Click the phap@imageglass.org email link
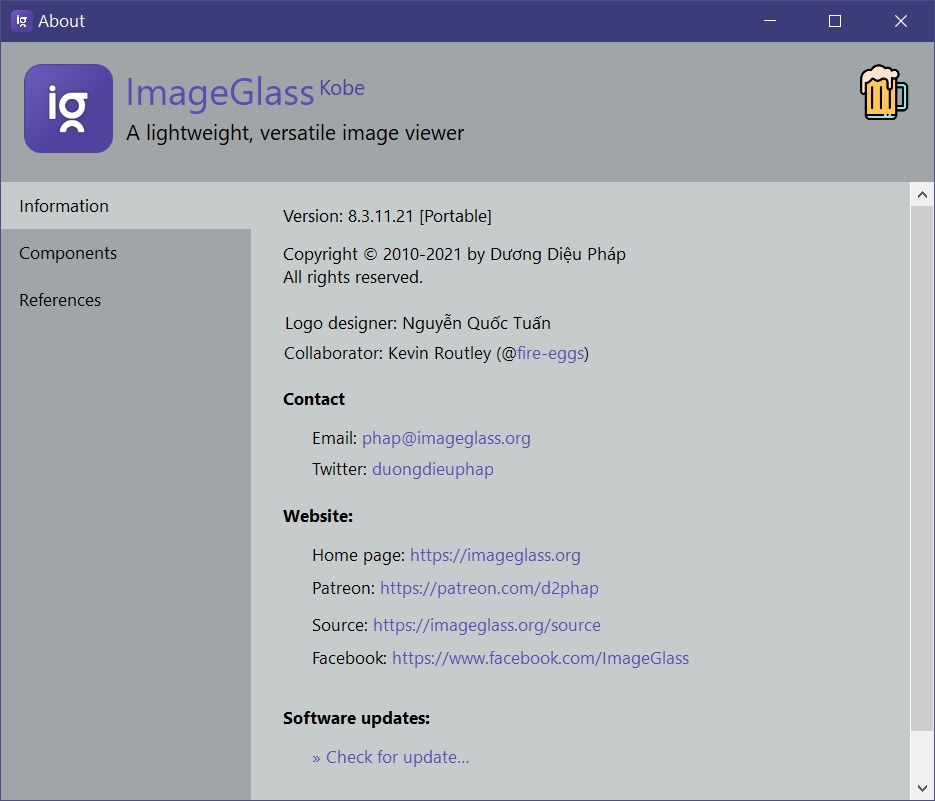The height and width of the screenshot is (801, 935). coord(446,438)
